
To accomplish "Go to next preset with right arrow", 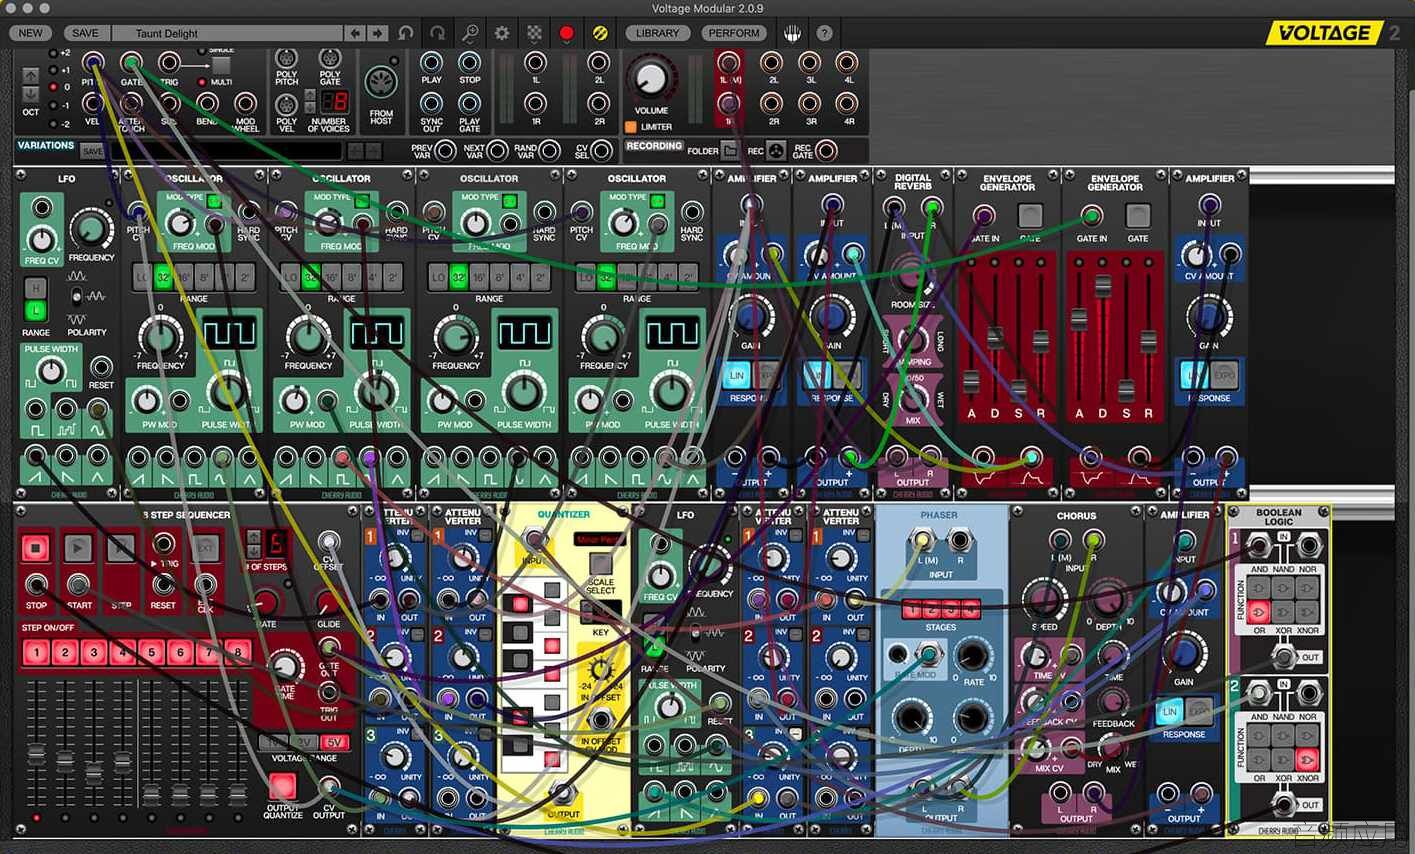I will [x=377, y=33].
